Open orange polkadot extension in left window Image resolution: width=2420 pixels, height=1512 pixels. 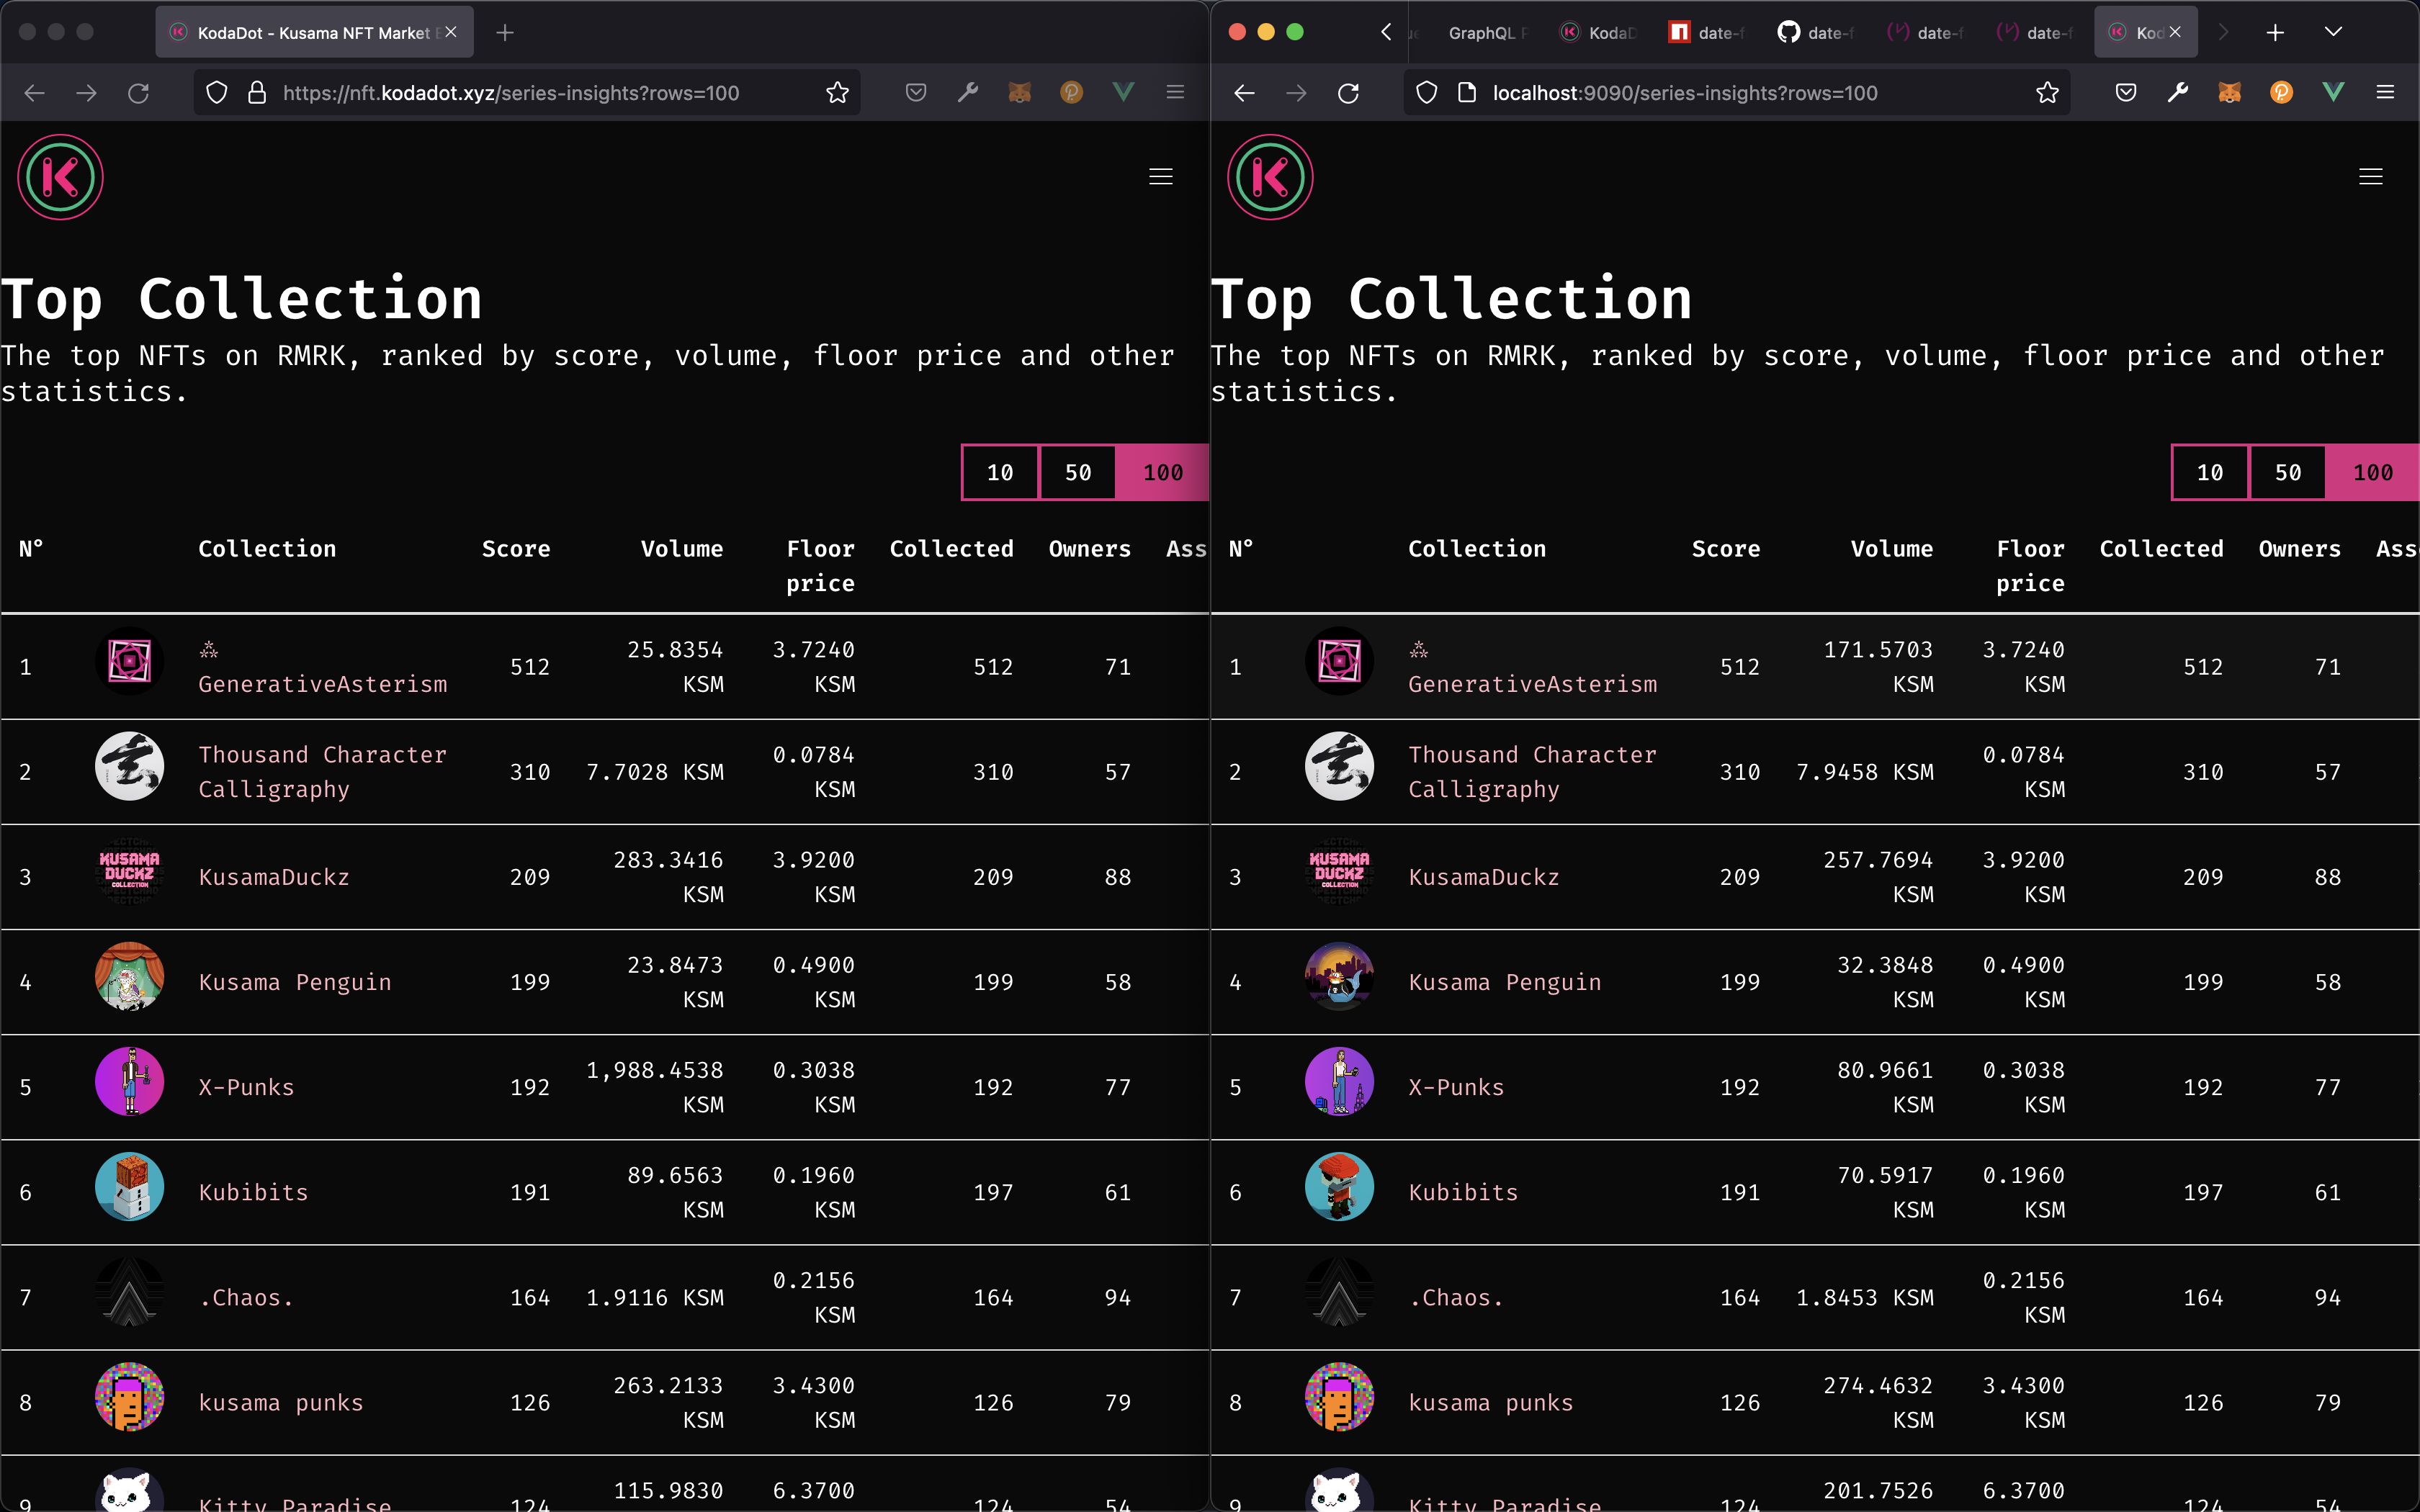pos(1071,93)
